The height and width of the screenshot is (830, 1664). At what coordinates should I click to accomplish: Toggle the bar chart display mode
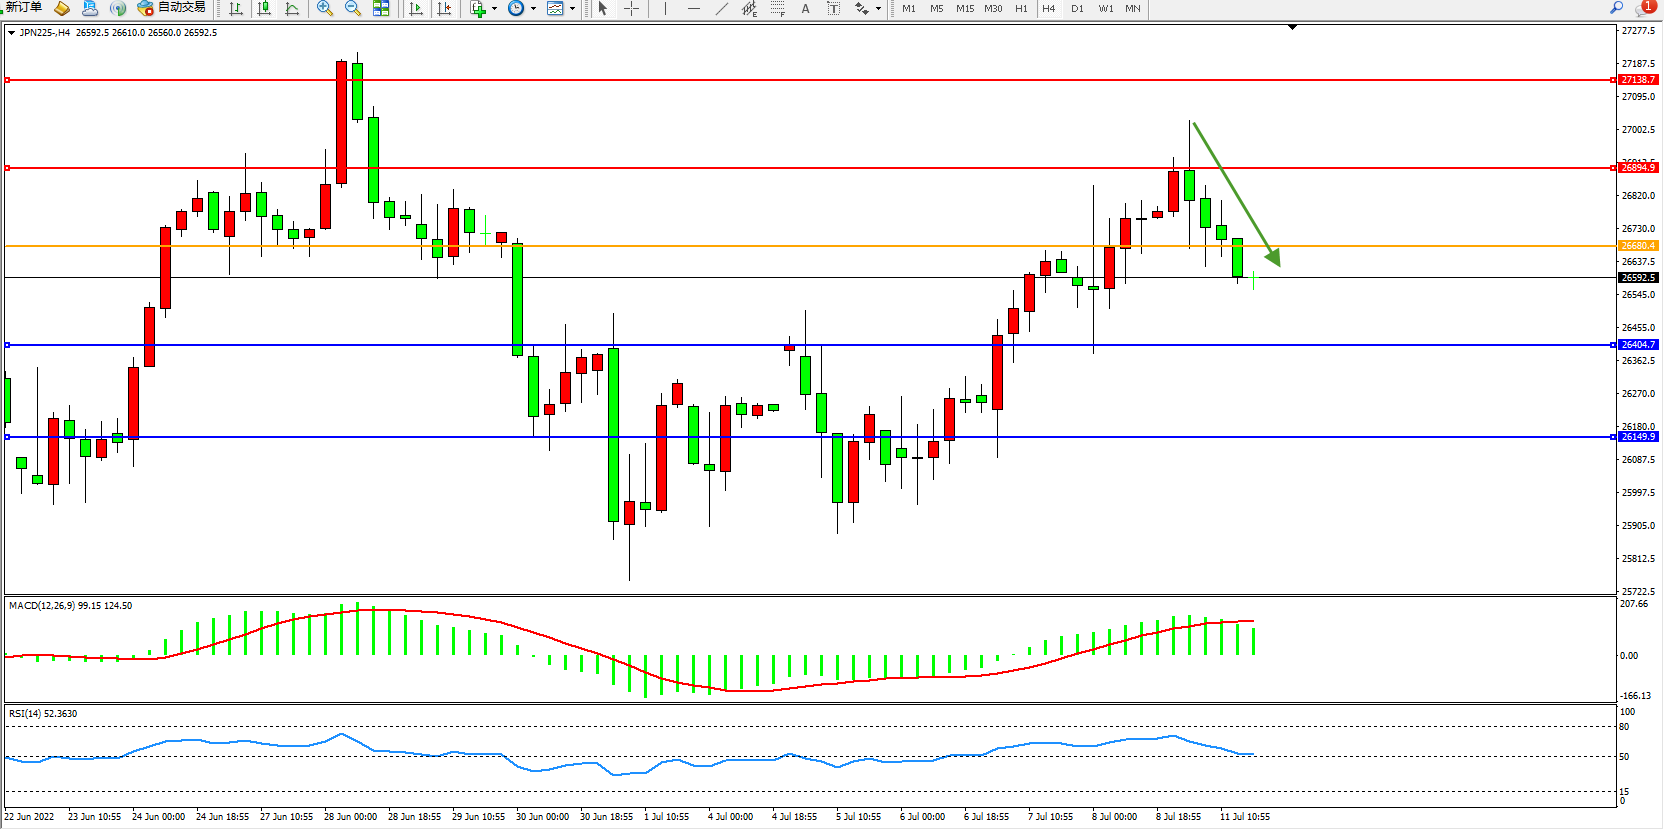[236, 8]
